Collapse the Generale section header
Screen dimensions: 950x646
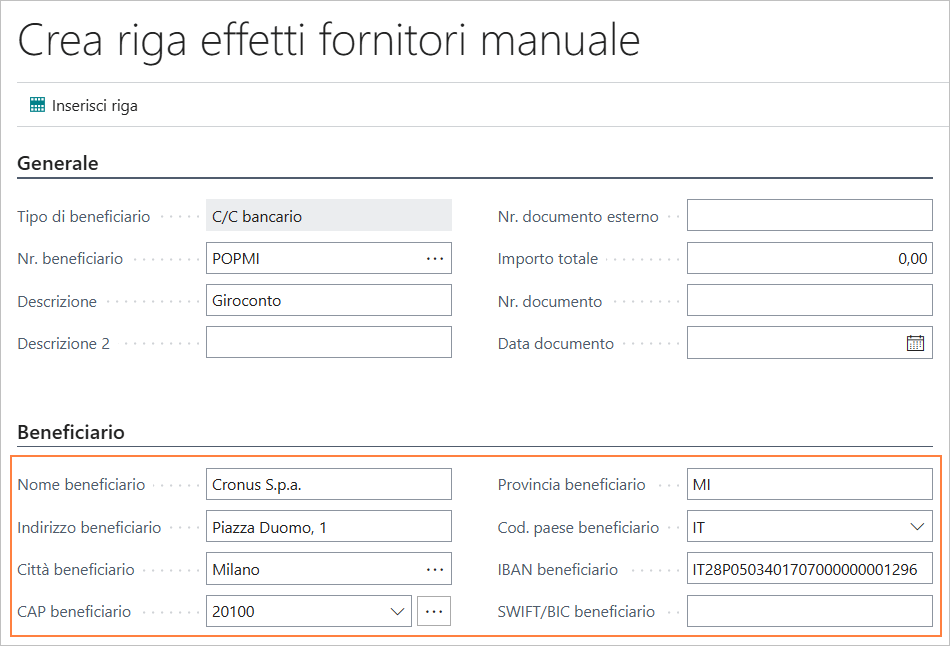click(x=58, y=163)
